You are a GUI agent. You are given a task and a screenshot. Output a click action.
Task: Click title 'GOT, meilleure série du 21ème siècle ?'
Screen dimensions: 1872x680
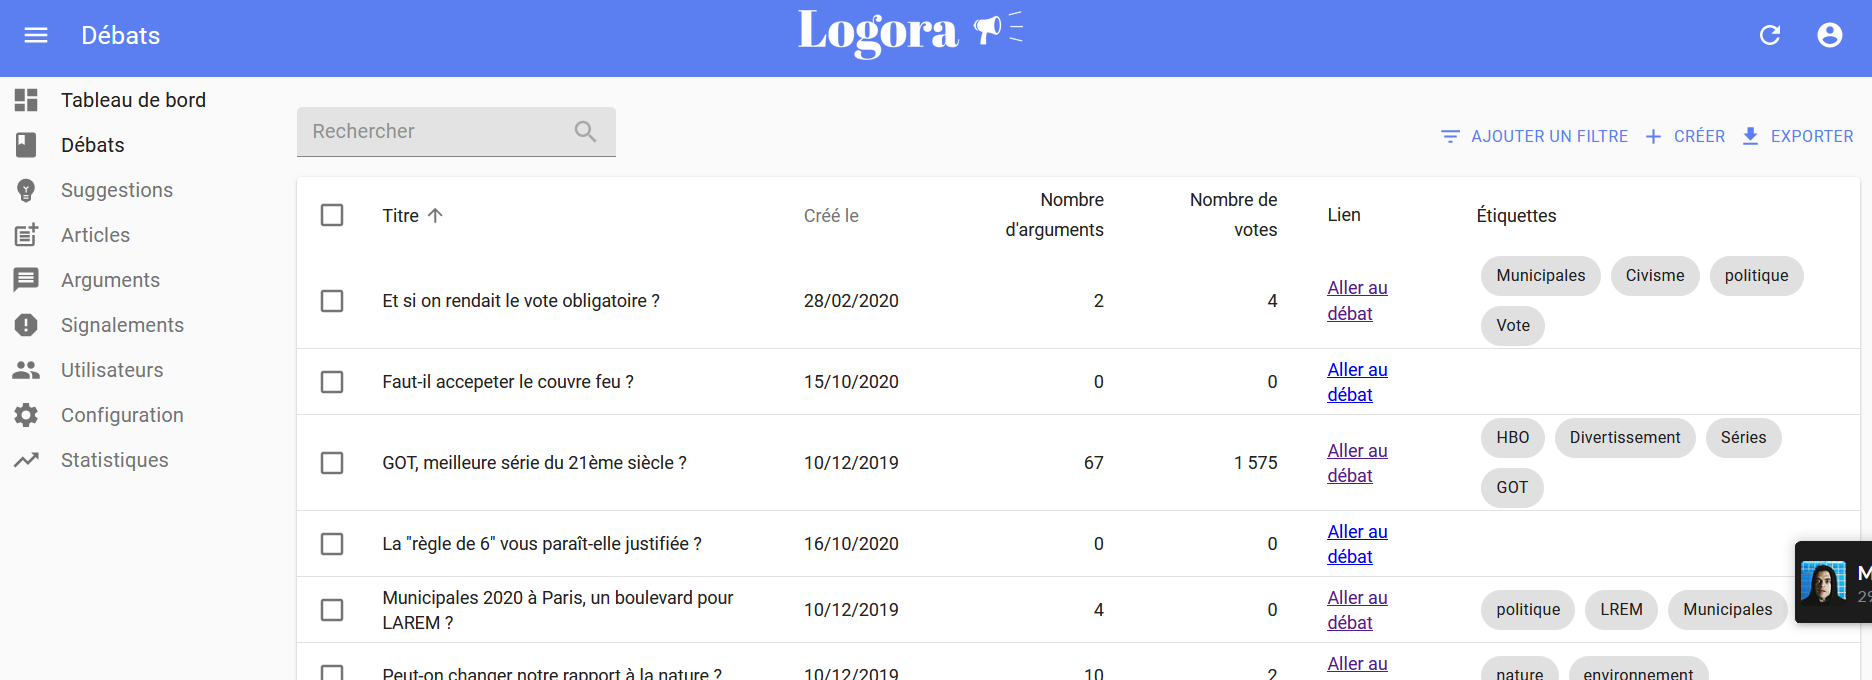click(534, 463)
